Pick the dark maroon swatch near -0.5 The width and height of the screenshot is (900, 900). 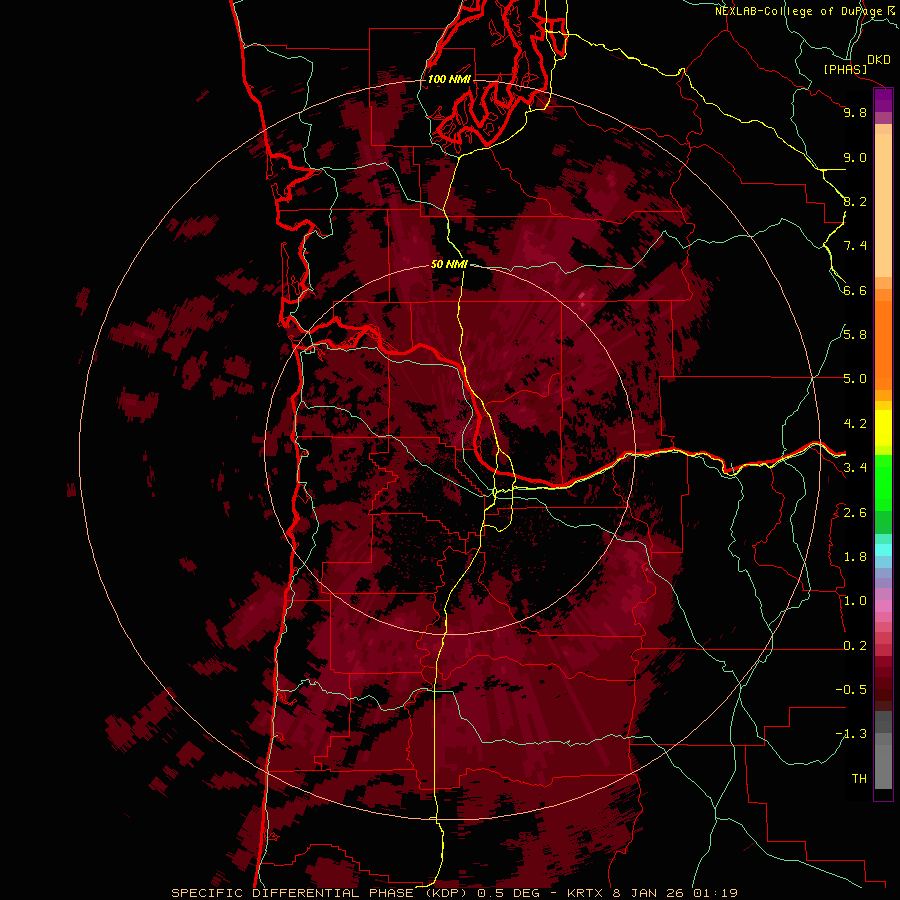(x=883, y=693)
